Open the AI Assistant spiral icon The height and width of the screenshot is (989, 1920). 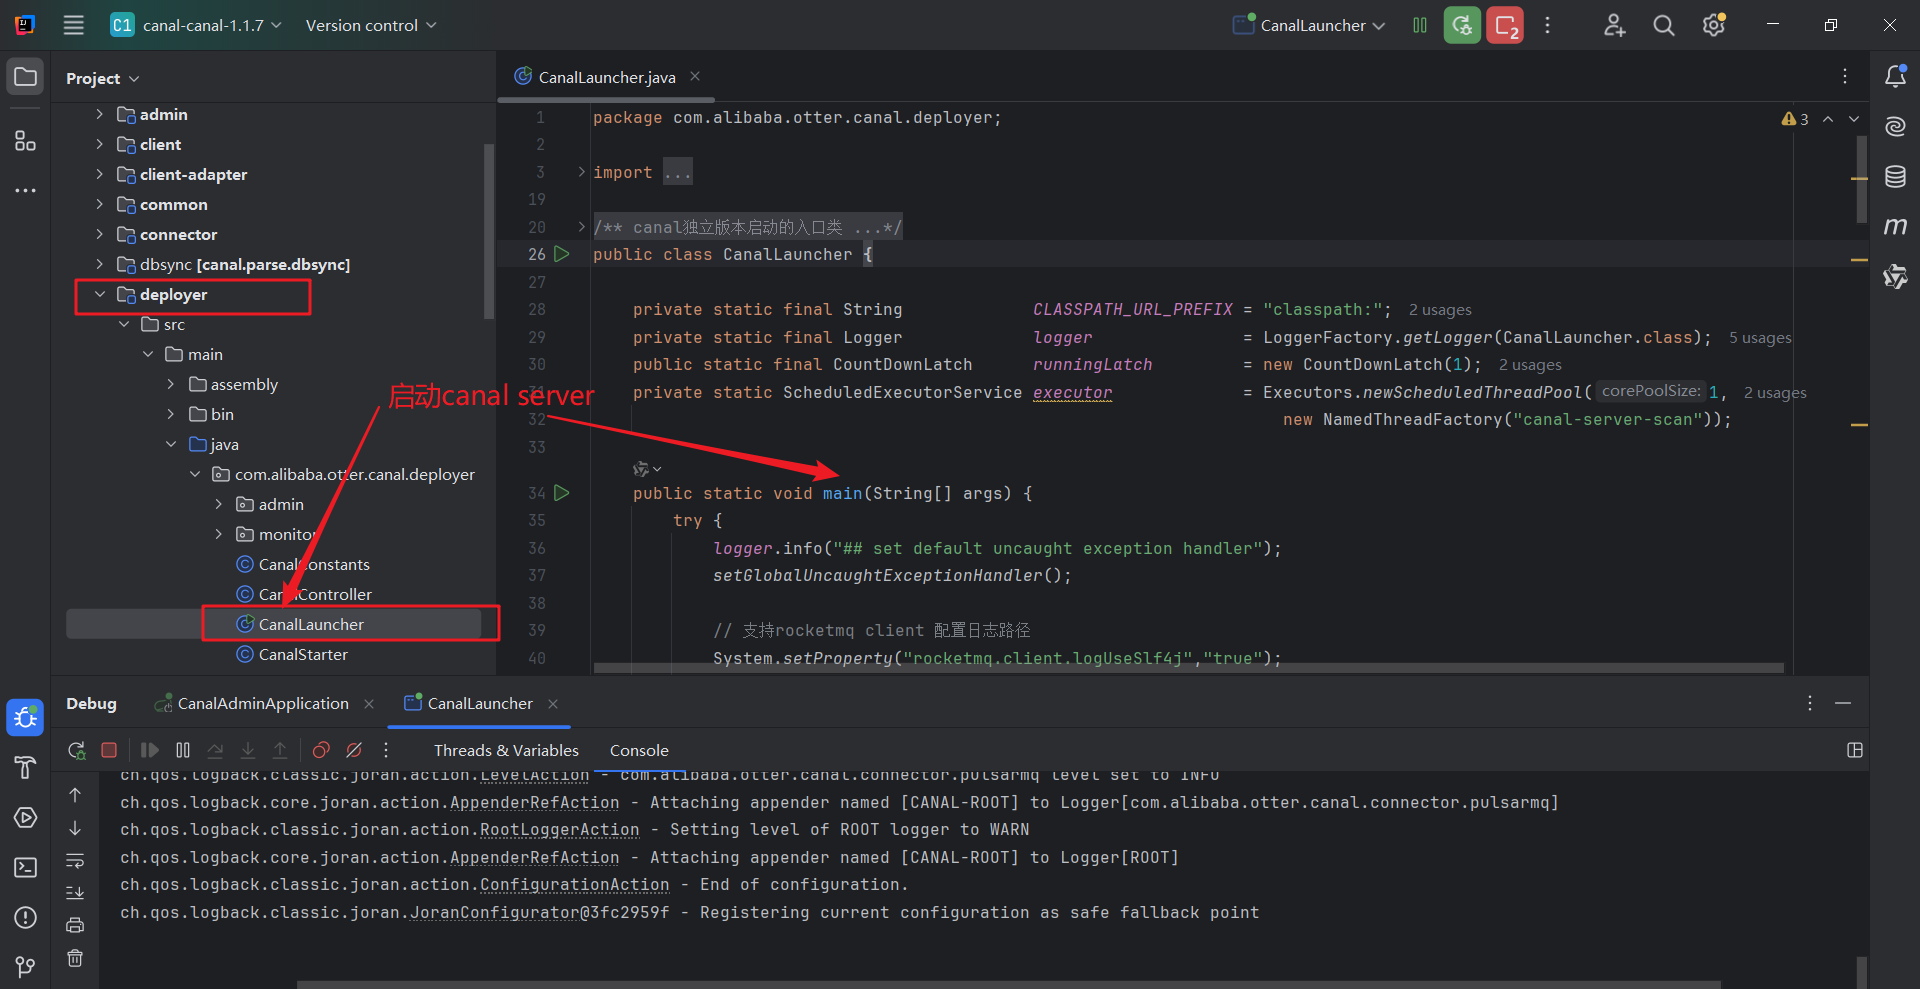1895,127
